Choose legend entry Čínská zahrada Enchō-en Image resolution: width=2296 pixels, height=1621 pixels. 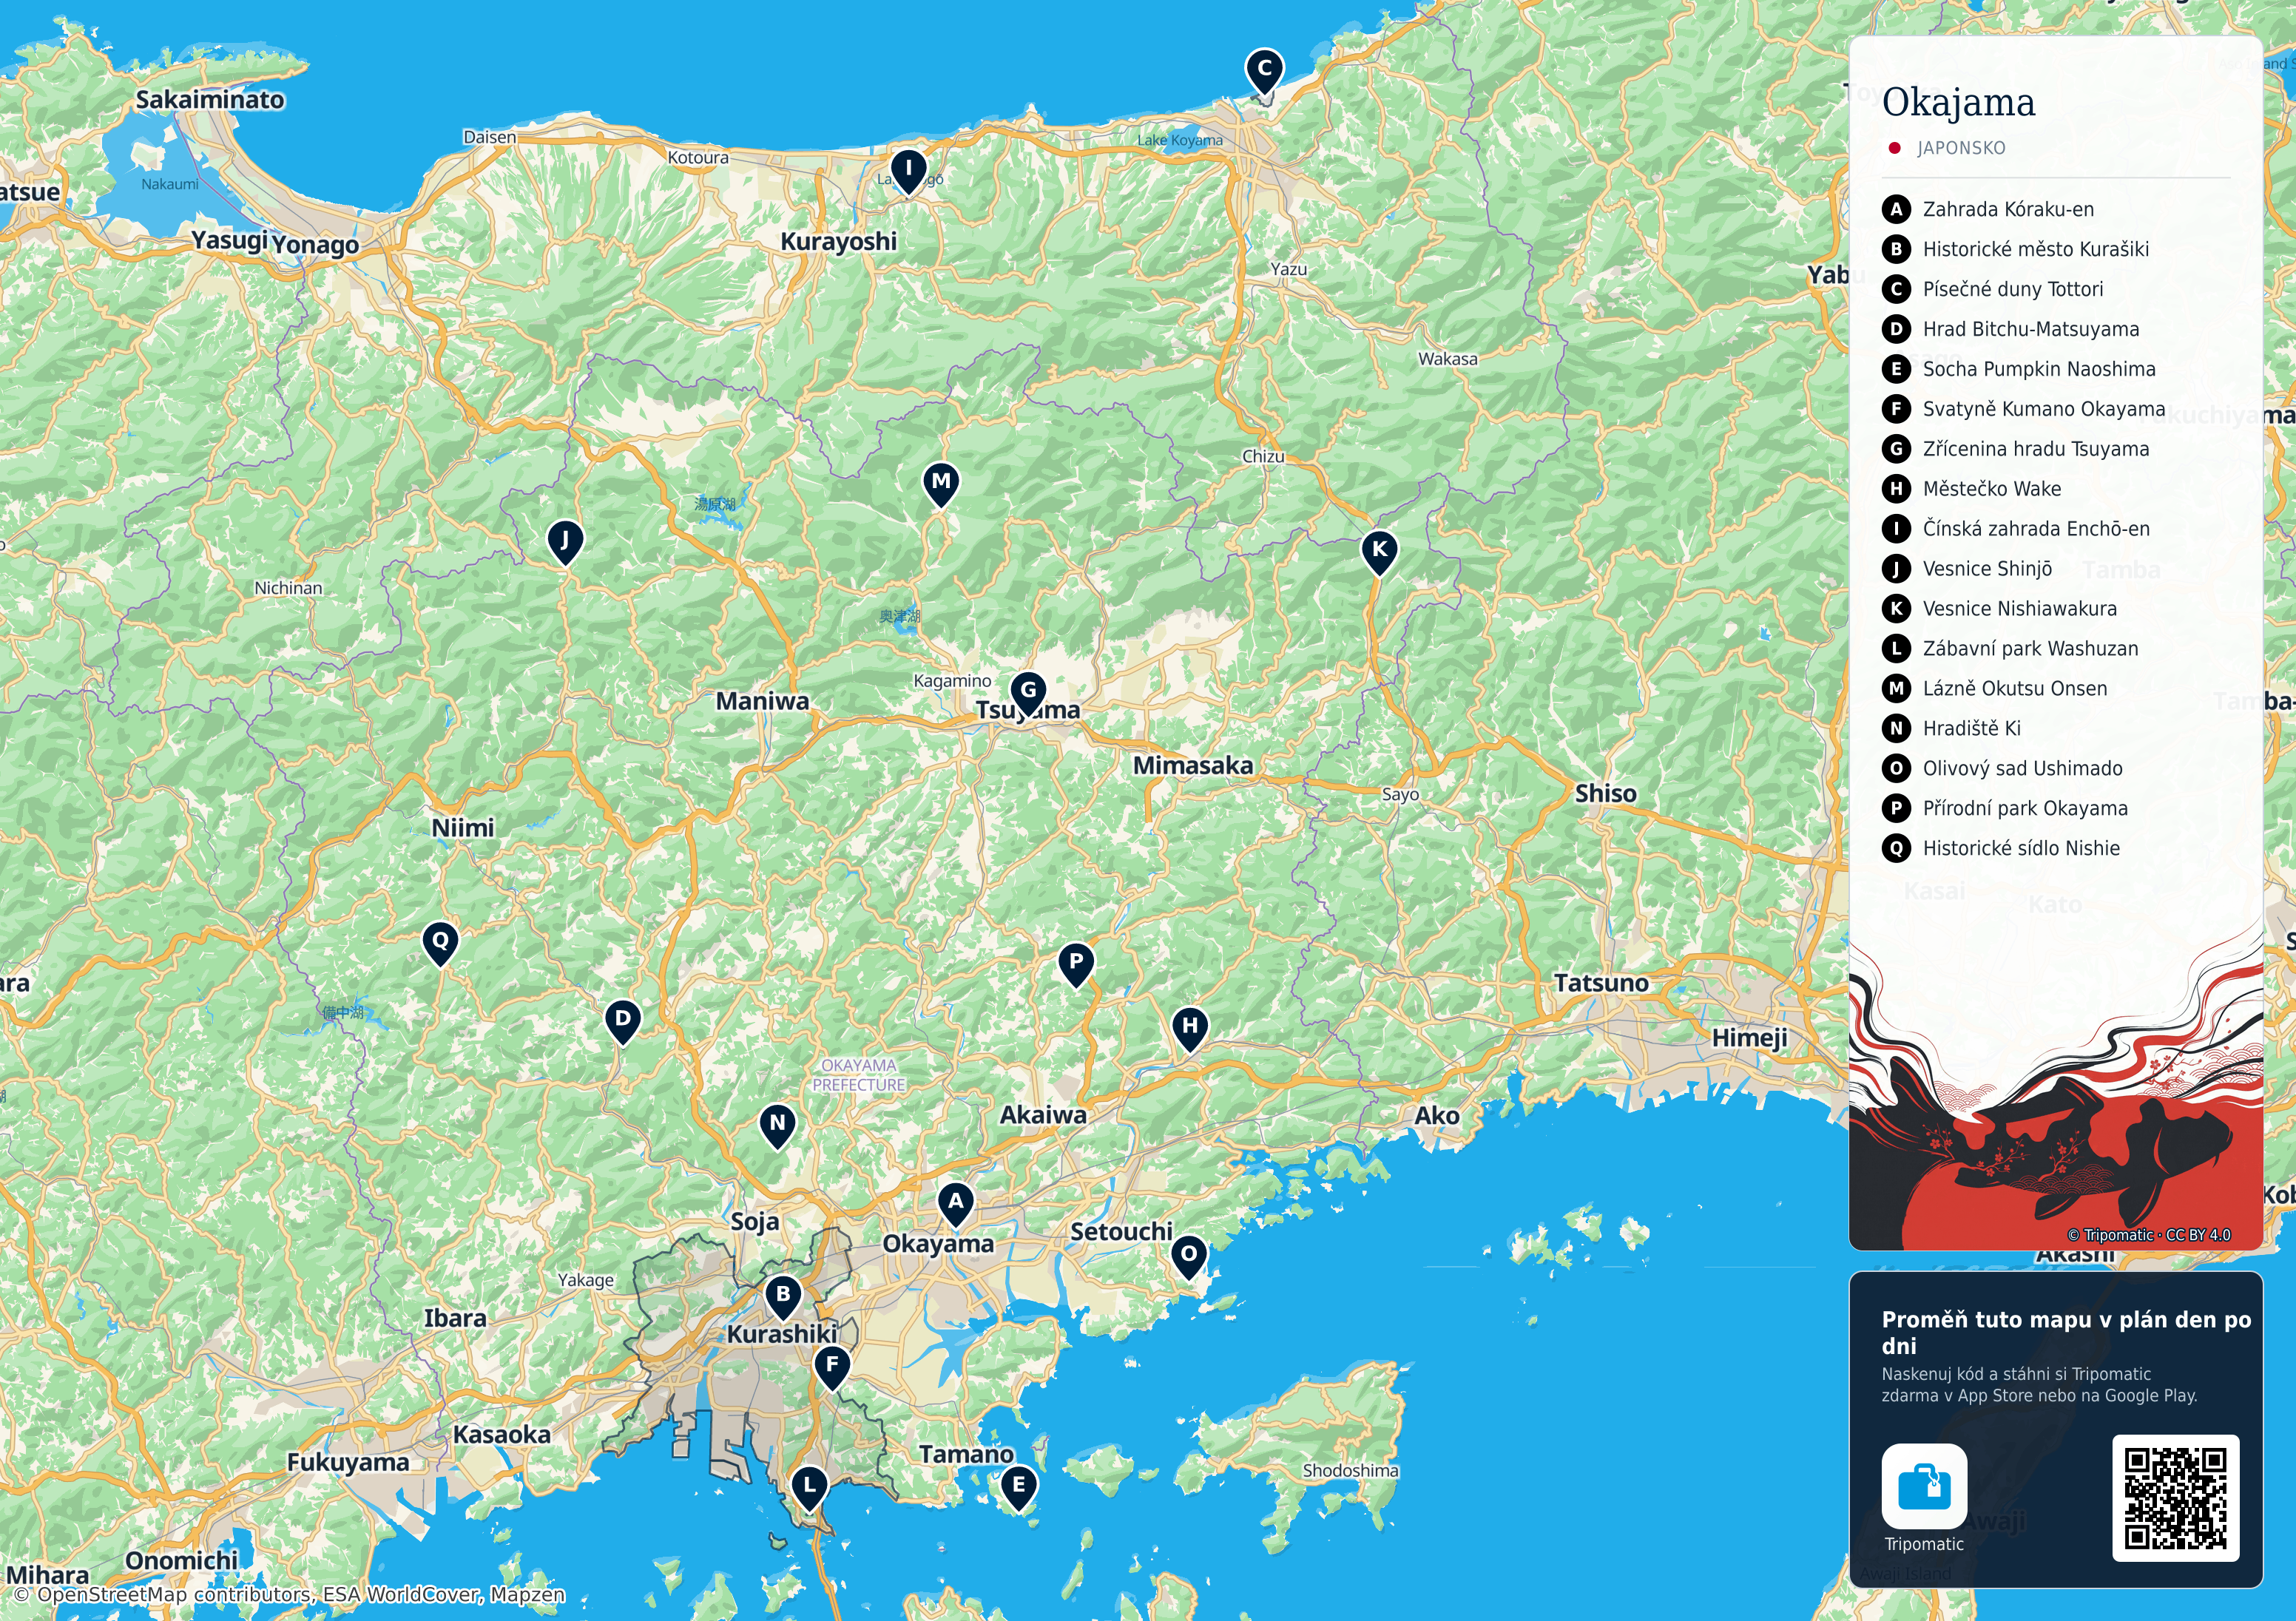(x=2015, y=529)
